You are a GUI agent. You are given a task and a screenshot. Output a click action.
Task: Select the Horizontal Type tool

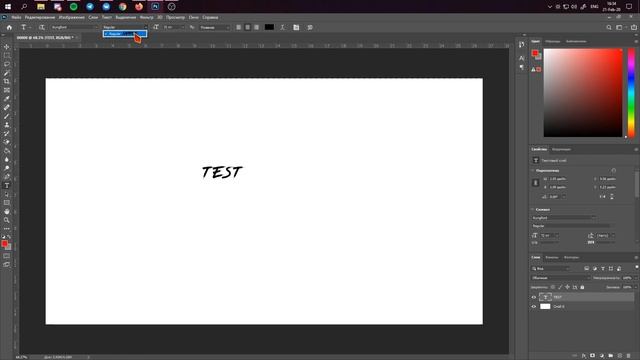(x=7, y=185)
